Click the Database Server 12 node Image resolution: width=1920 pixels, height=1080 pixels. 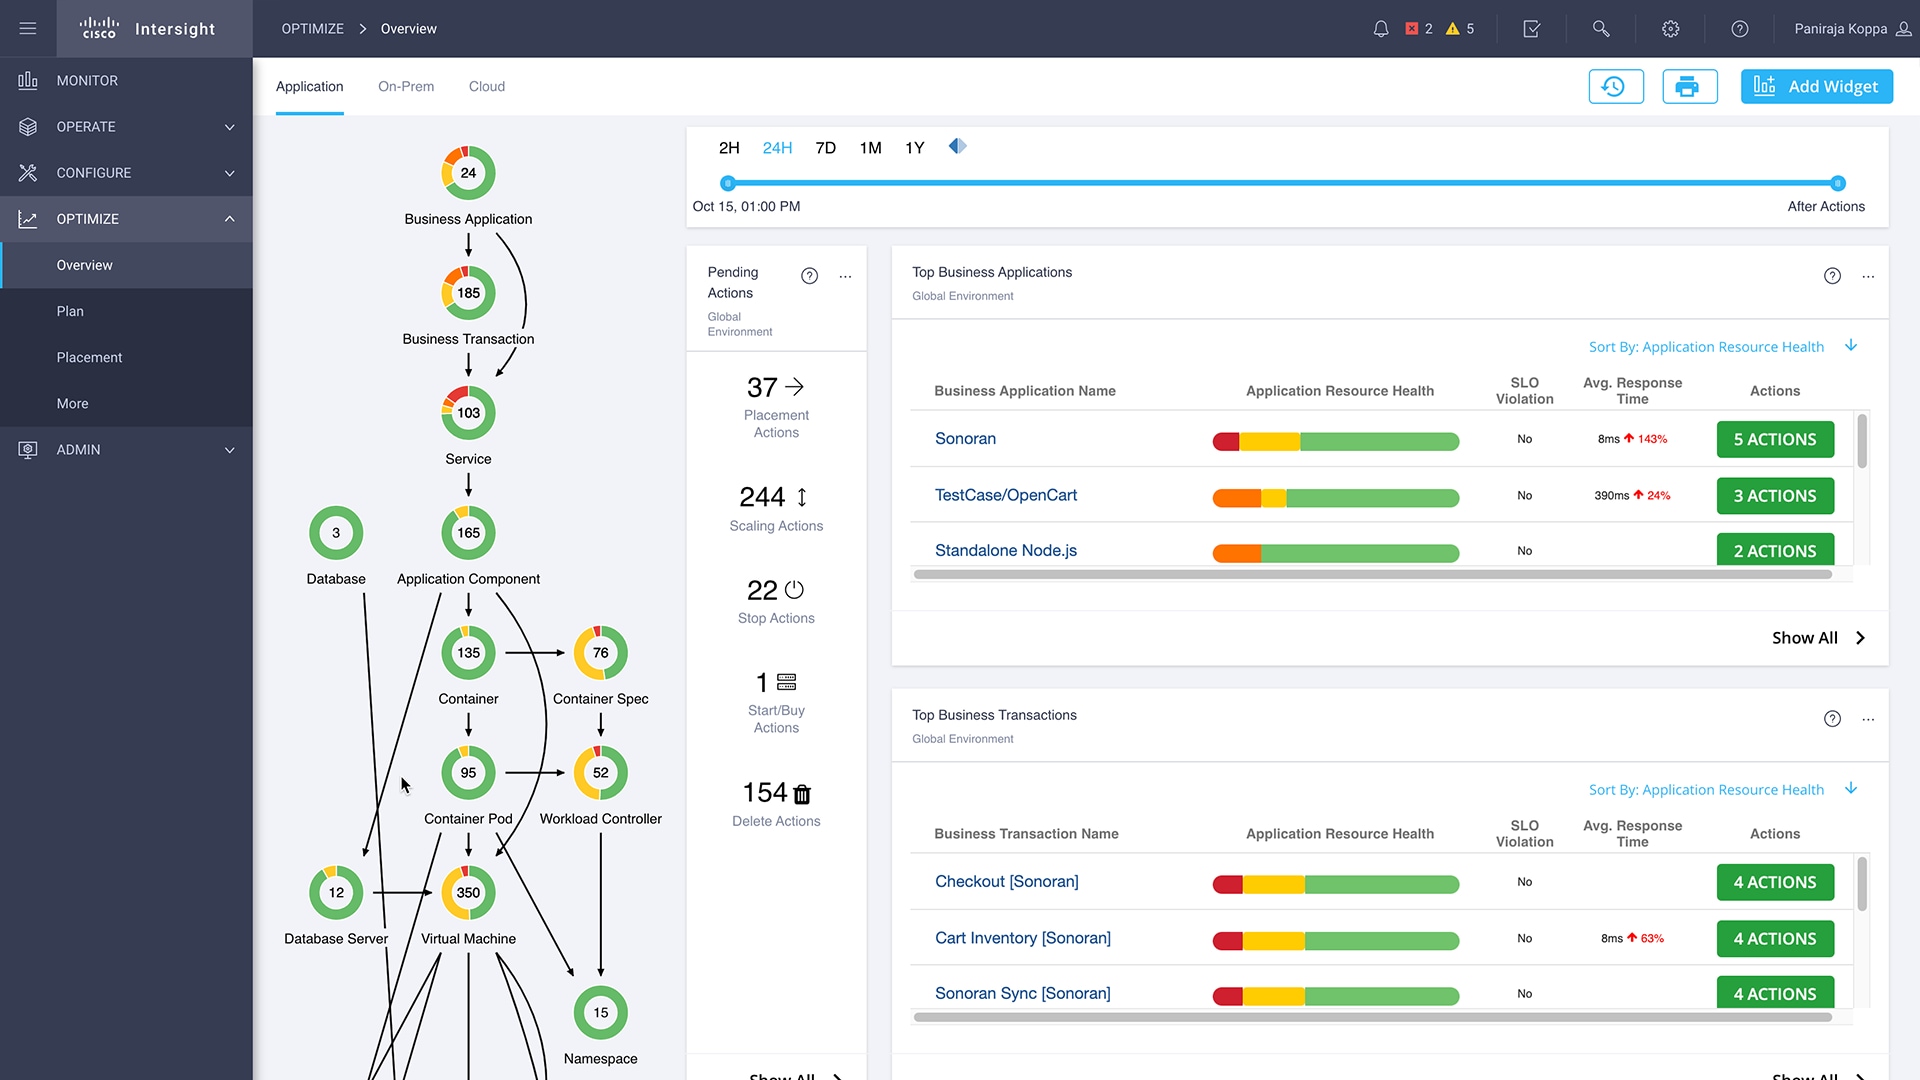336,893
